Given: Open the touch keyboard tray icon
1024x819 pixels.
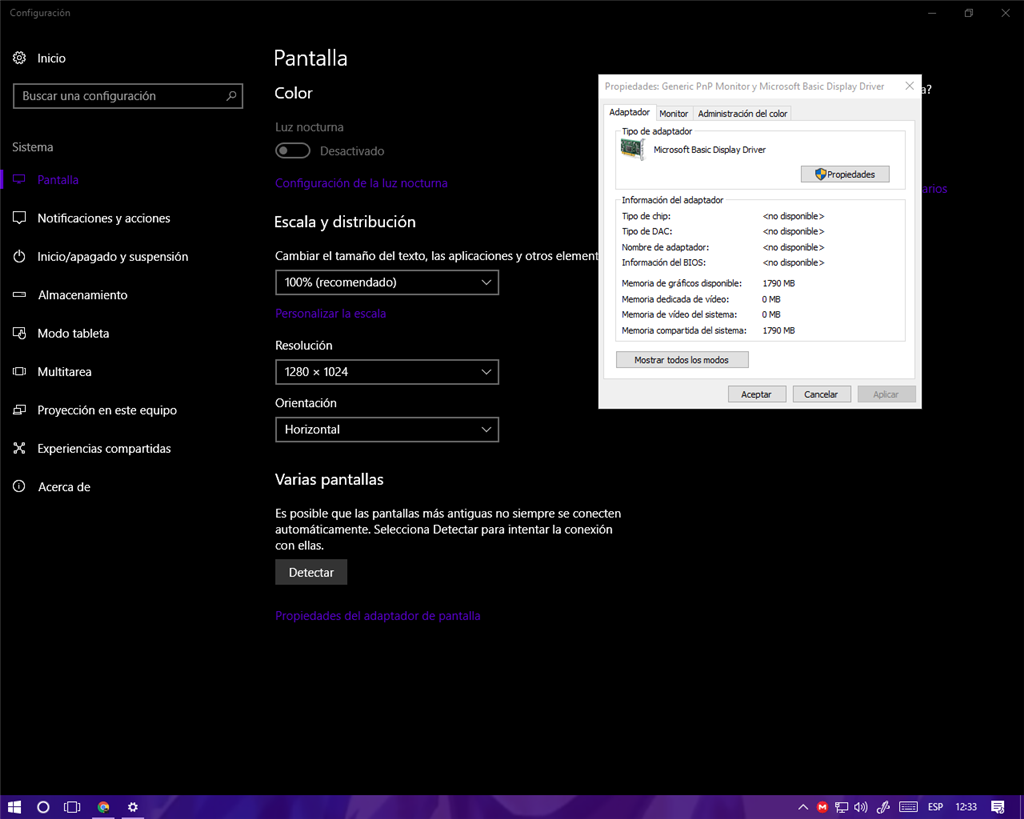Looking at the screenshot, I should tap(908, 807).
